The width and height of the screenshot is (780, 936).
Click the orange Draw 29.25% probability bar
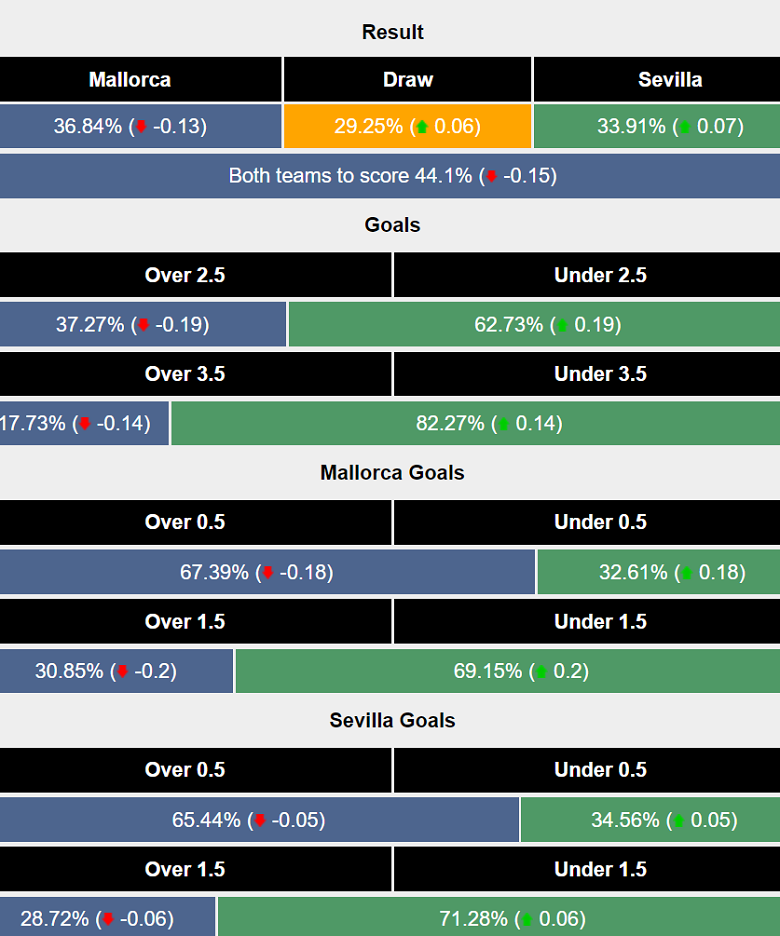[x=407, y=127]
